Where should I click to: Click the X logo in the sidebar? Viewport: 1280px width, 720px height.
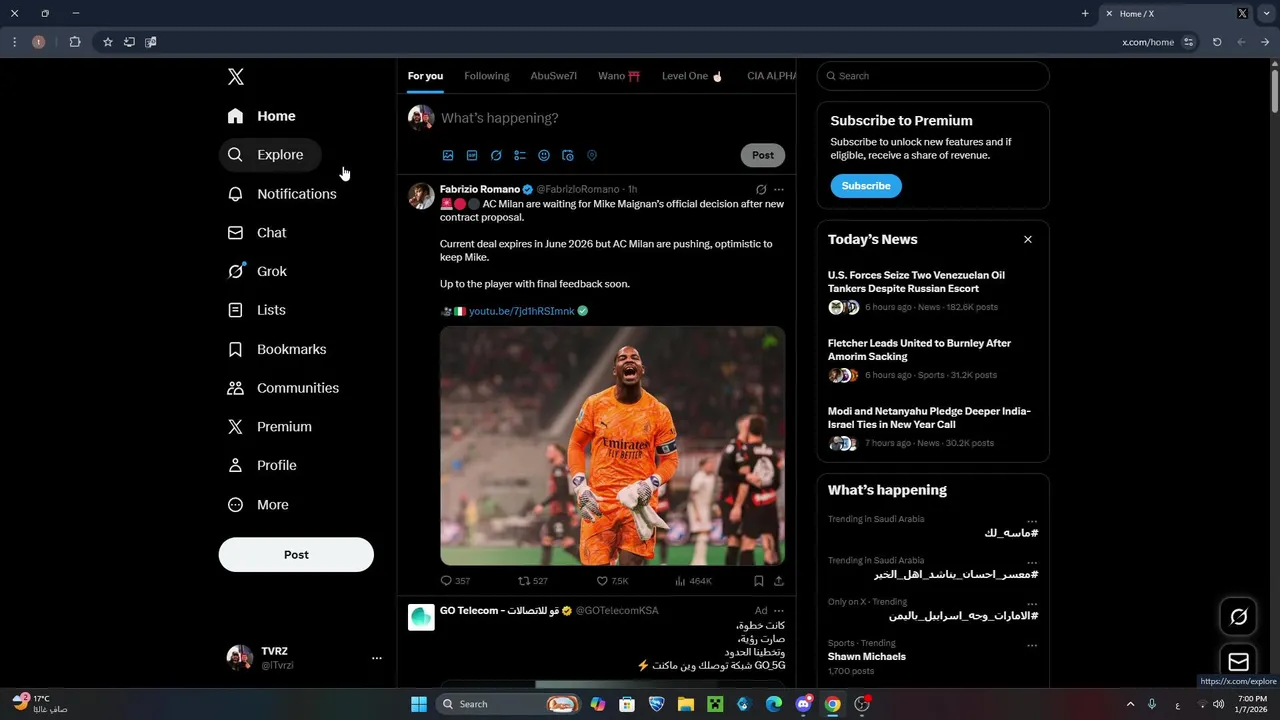click(235, 77)
